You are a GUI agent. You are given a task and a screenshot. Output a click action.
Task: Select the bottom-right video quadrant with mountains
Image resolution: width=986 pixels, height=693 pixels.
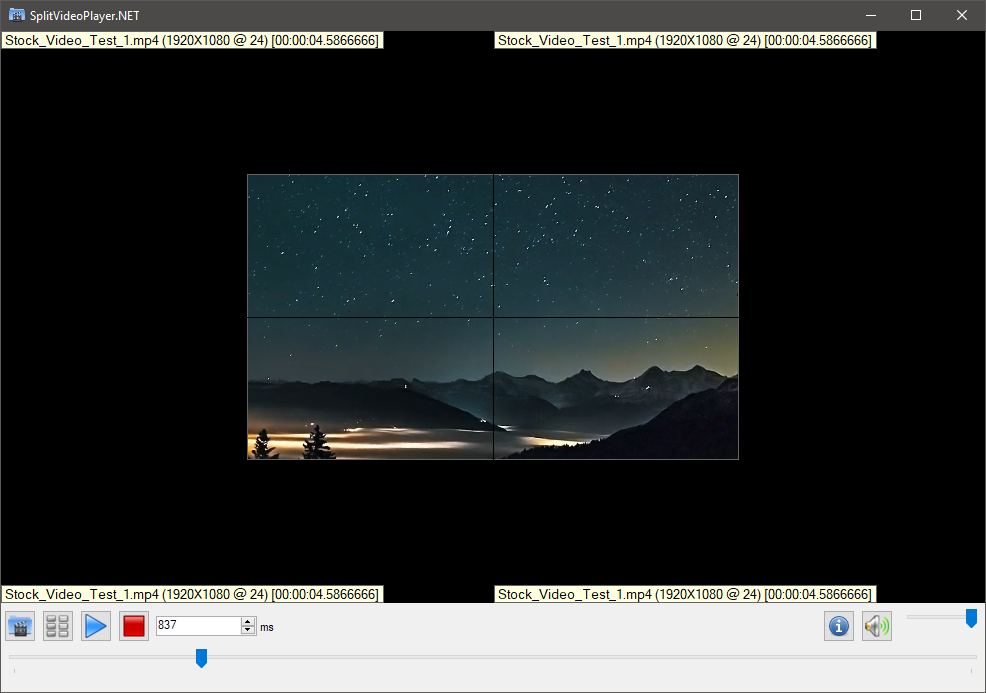[616, 389]
